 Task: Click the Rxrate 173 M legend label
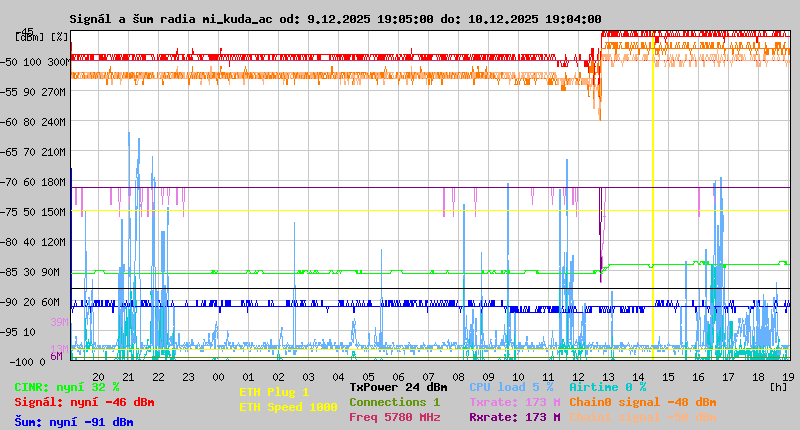tap(514, 417)
